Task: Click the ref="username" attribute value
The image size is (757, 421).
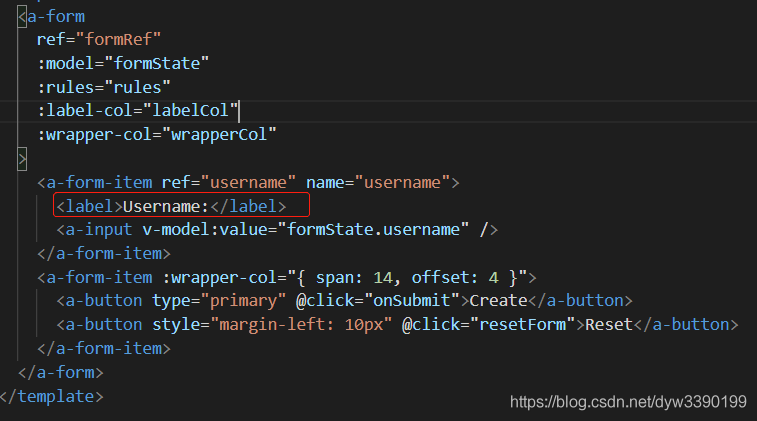Action: (x=248, y=182)
